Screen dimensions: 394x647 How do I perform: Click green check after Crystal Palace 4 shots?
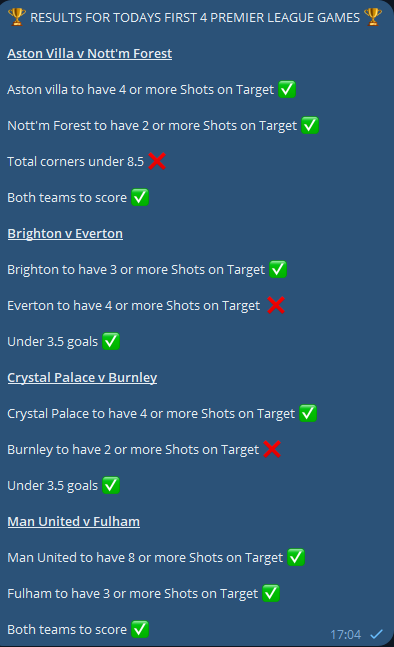(x=308, y=413)
